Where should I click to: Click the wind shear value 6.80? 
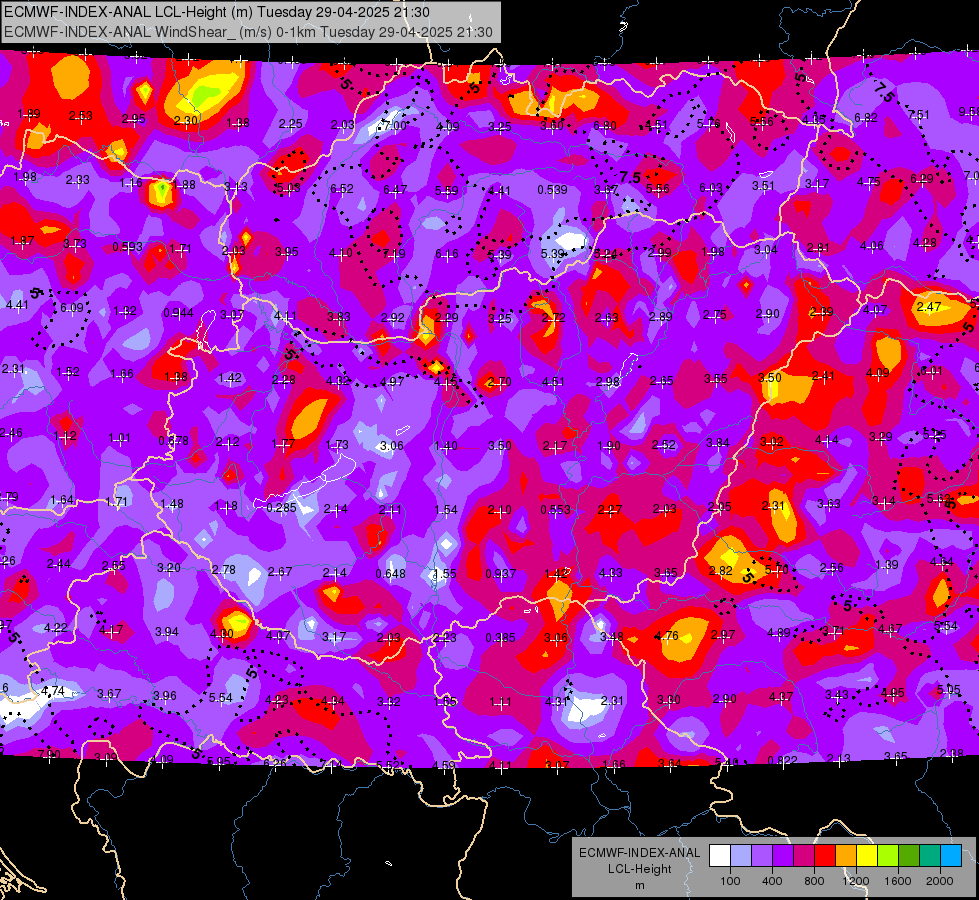tap(605, 126)
